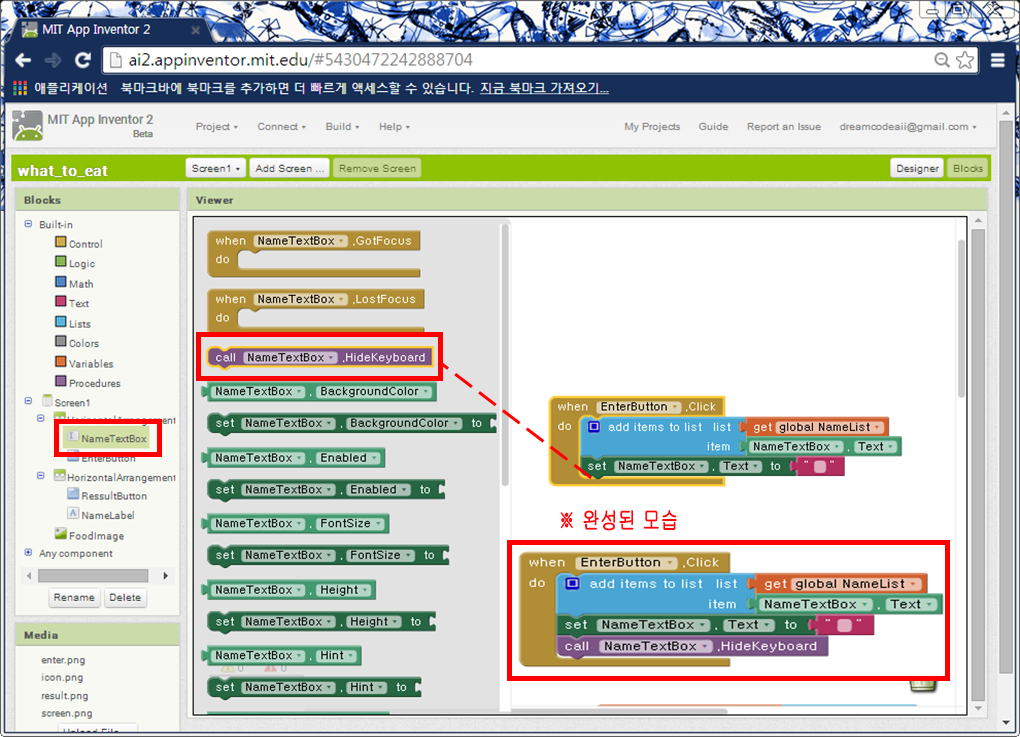The width and height of the screenshot is (1020, 737).
Task: Collapse the Screen1 tree node
Action: (x=29, y=401)
